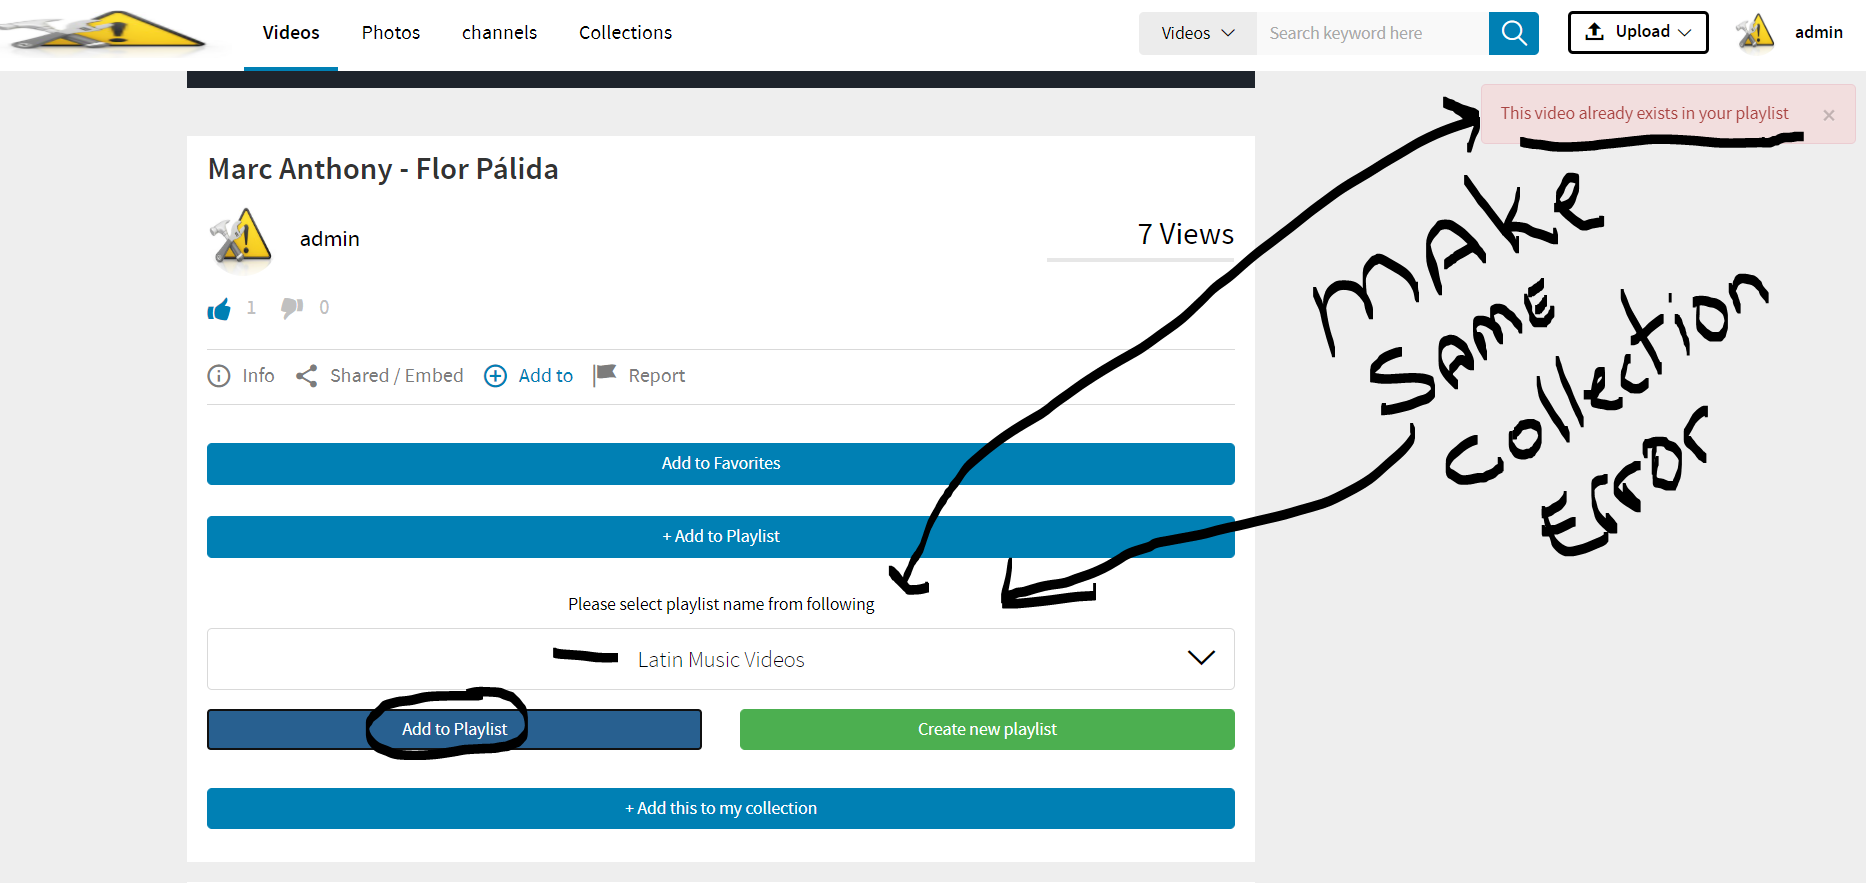Click the flag Report icon

tap(605, 375)
